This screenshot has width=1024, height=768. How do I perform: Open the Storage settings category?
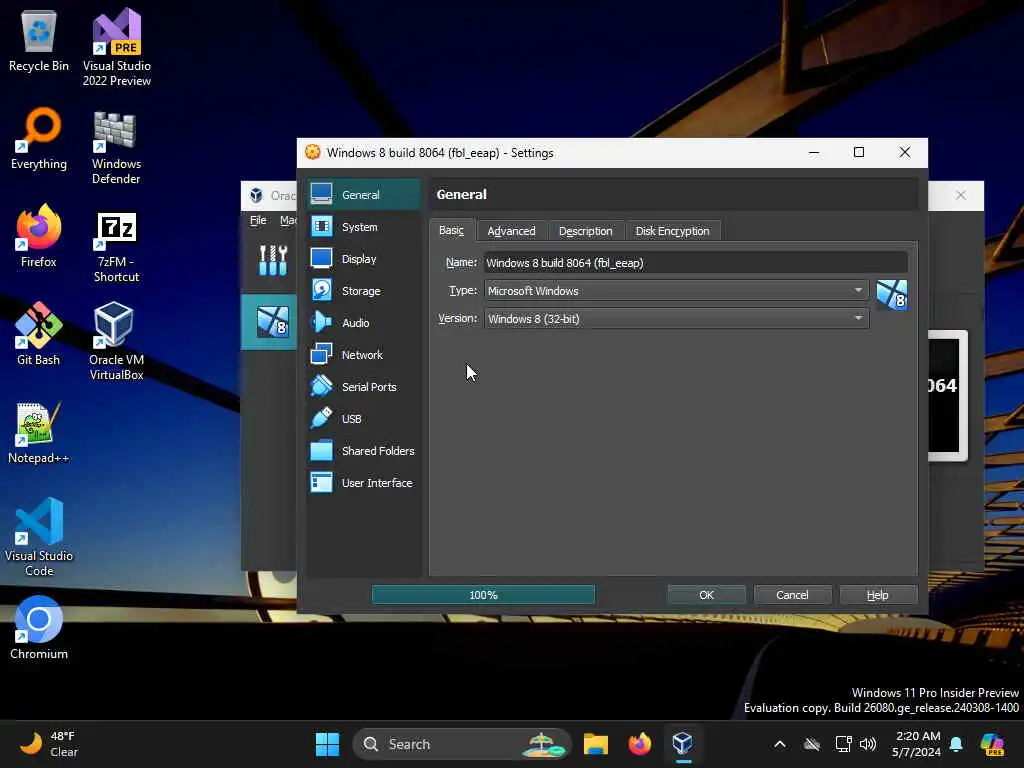(x=364, y=291)
